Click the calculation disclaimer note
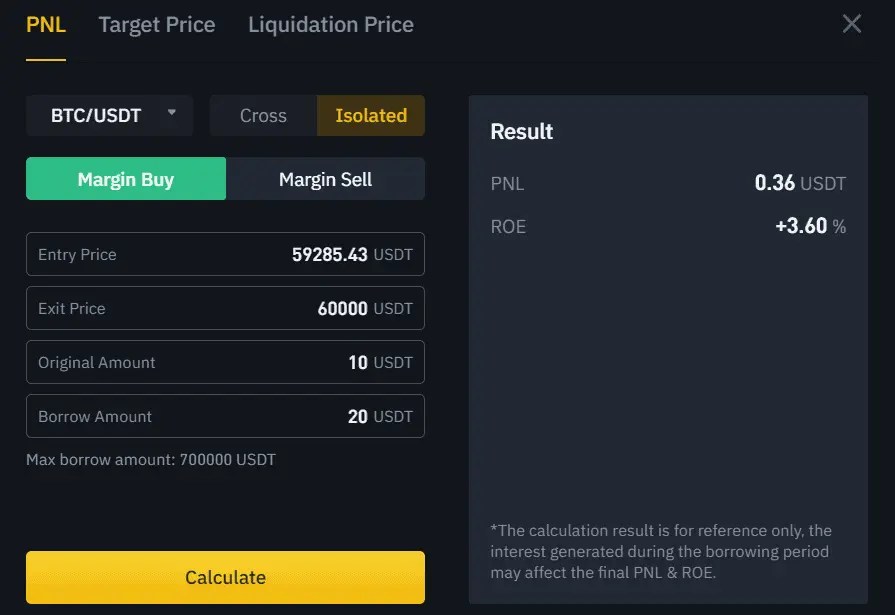Image resolution: width=895 pixels, height=615 pixels. [x=661, y=552]
